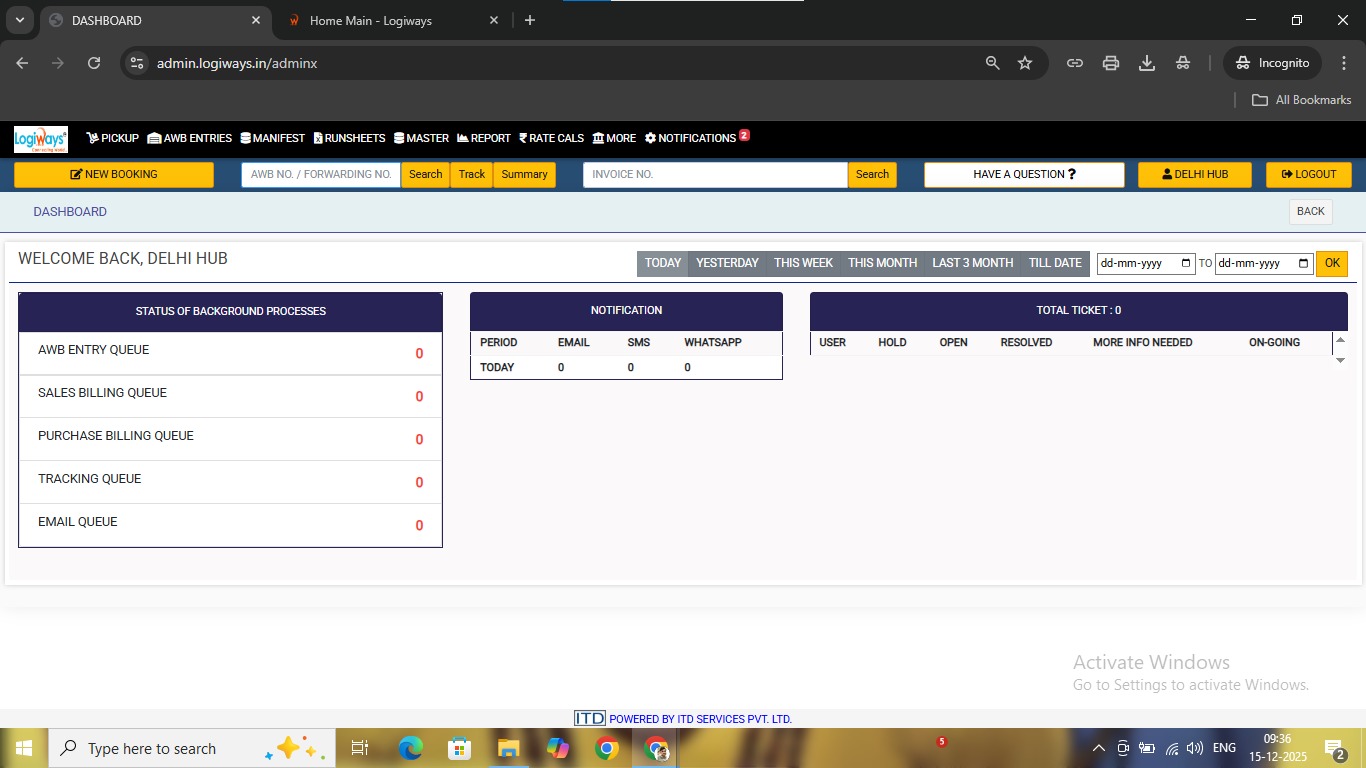
Task: Bookmark this page with the star icon
Action: pos(1025,63)
